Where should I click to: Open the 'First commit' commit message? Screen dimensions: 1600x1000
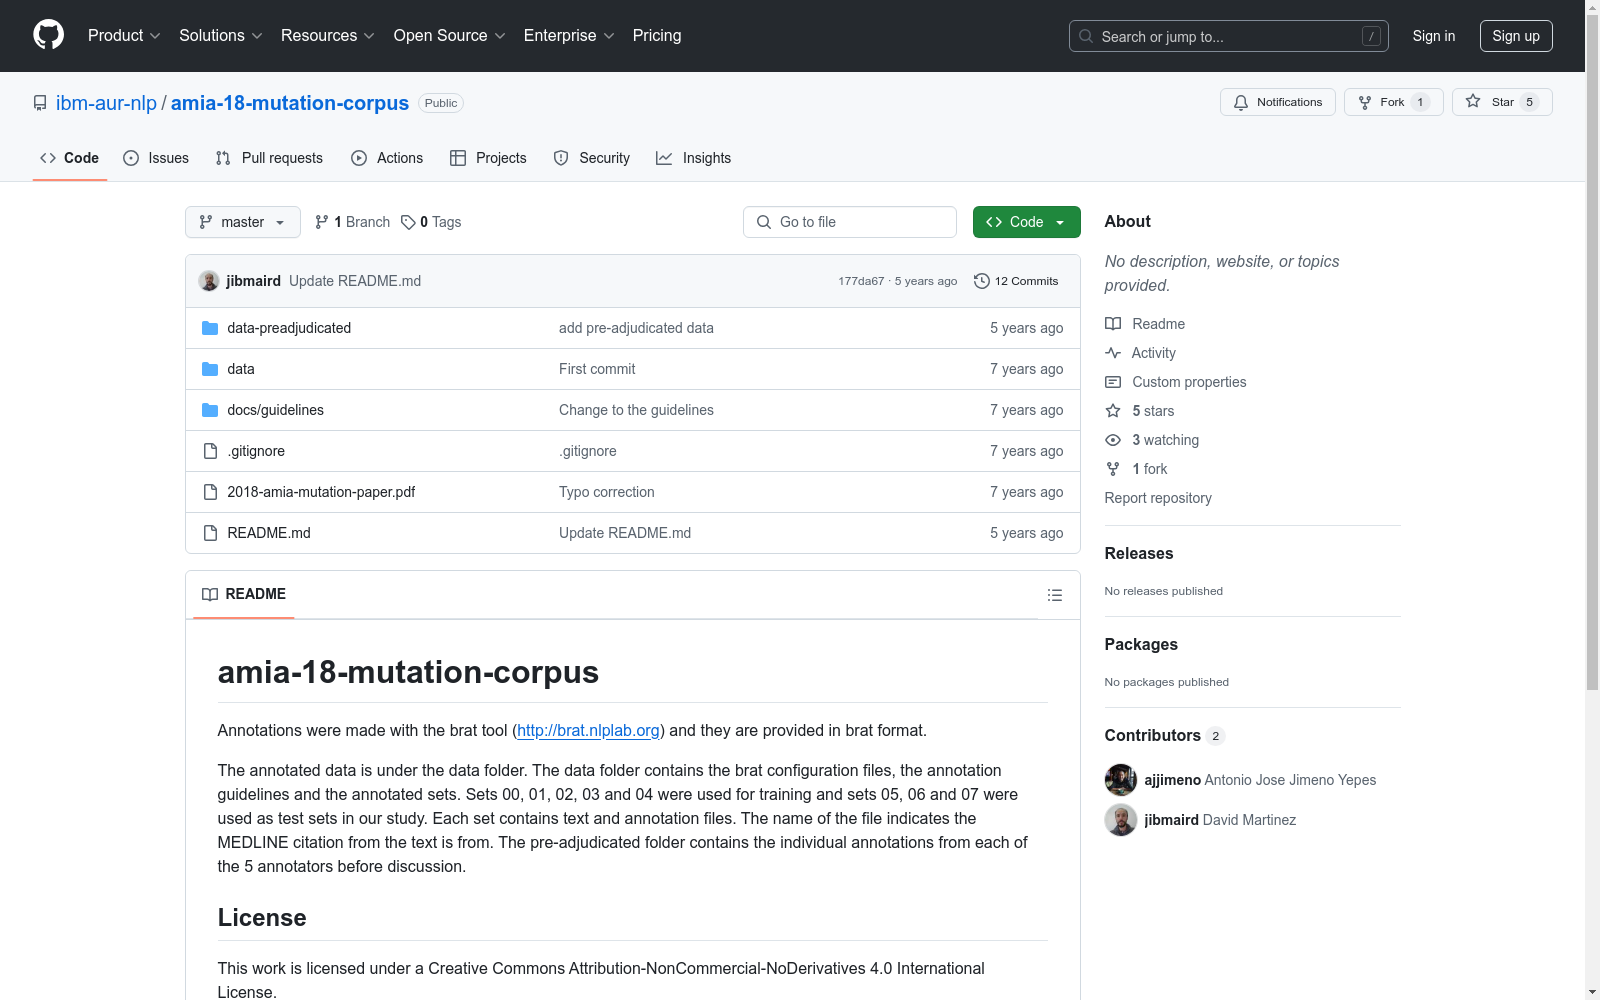pyautogui.click(x=597, y=369)
